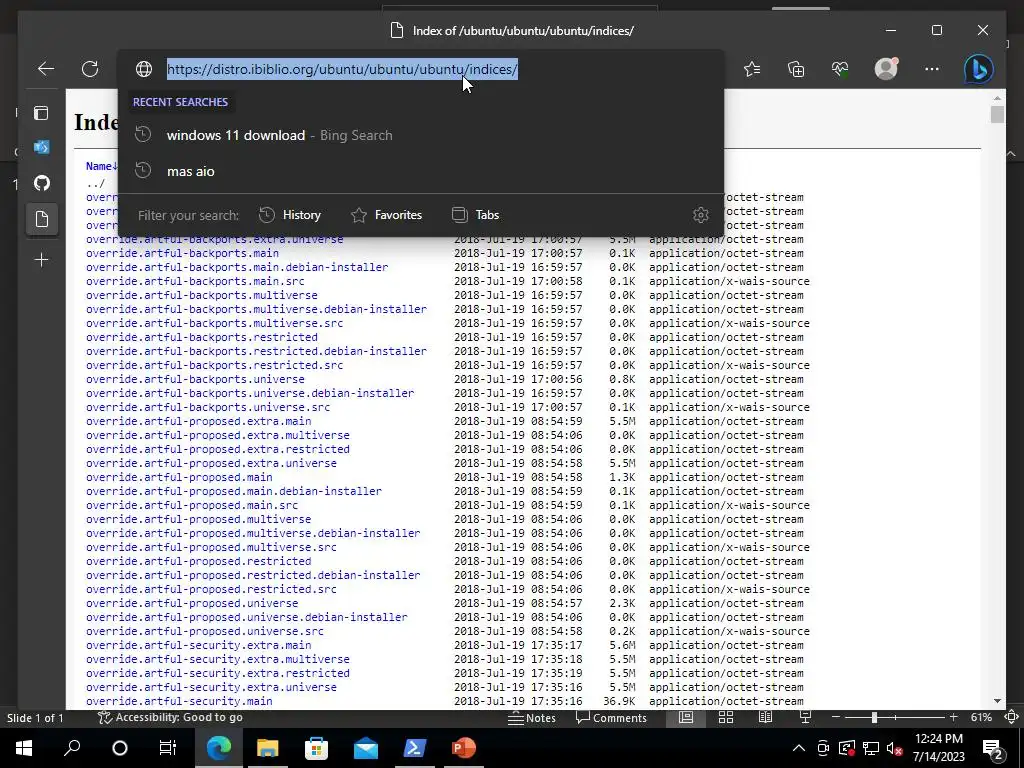Open Accessibility: Good to go status

point(170,718)
